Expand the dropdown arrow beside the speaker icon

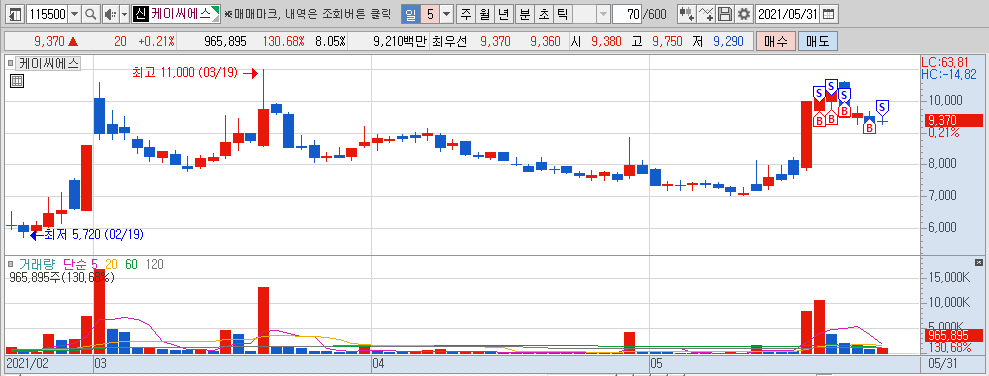[x=124, y=14]
